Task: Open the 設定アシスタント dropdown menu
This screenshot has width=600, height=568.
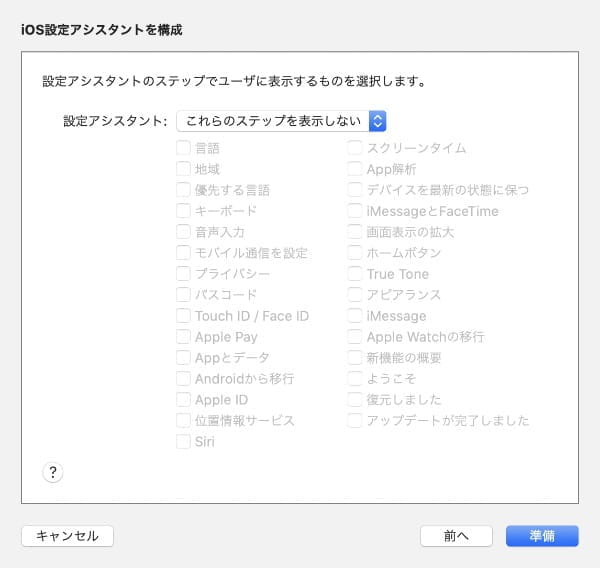Action: coord(281,121)
